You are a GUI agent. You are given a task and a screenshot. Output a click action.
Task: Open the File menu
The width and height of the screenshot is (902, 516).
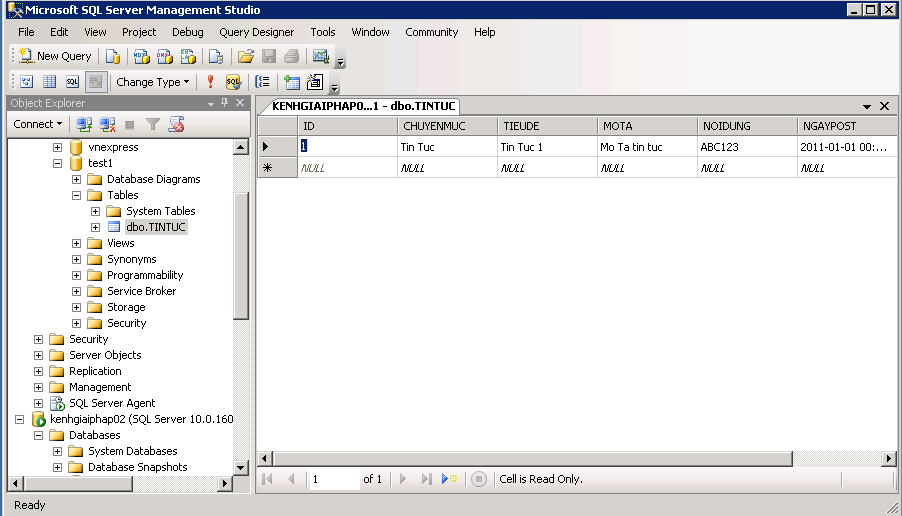coord(26,32)
